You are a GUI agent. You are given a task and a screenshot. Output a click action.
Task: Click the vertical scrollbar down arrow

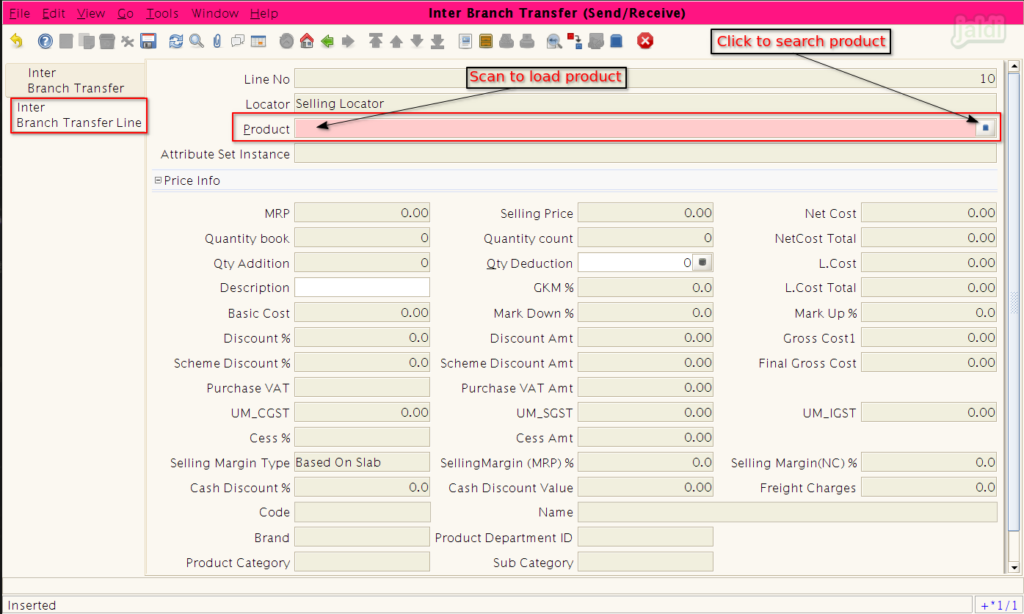point(1014,567)
